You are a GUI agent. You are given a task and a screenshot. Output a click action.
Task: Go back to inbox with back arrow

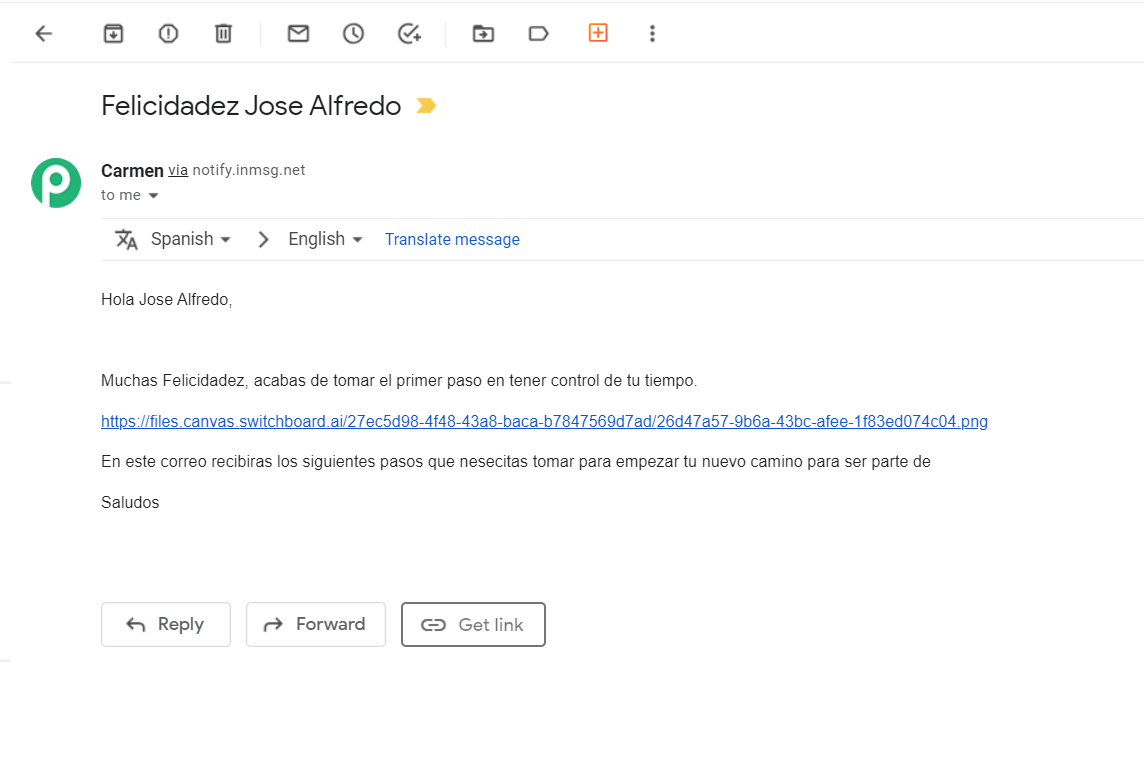point(43,34)
